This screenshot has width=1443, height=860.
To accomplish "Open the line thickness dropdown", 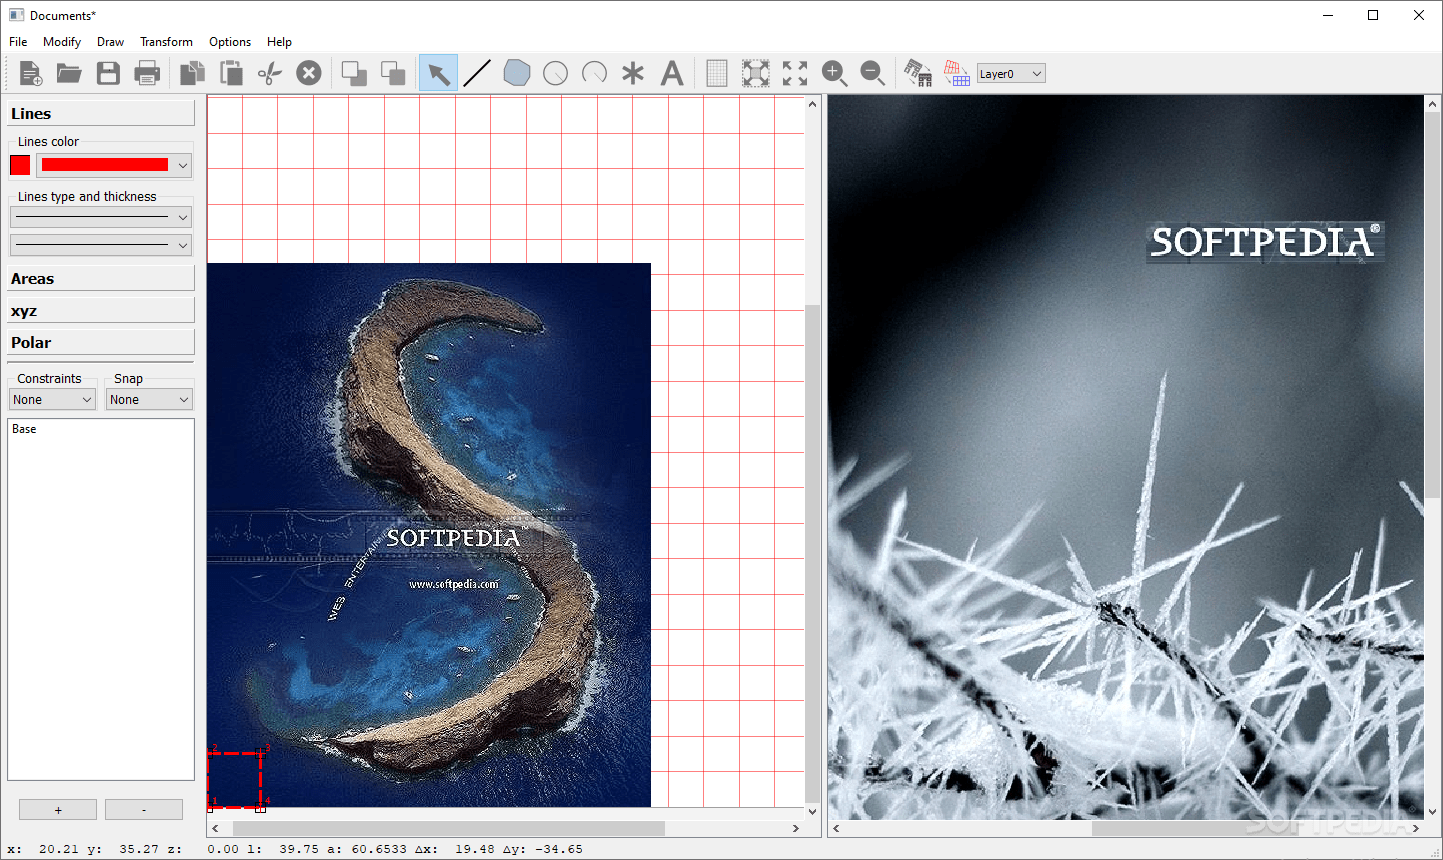I will [101, 245].
